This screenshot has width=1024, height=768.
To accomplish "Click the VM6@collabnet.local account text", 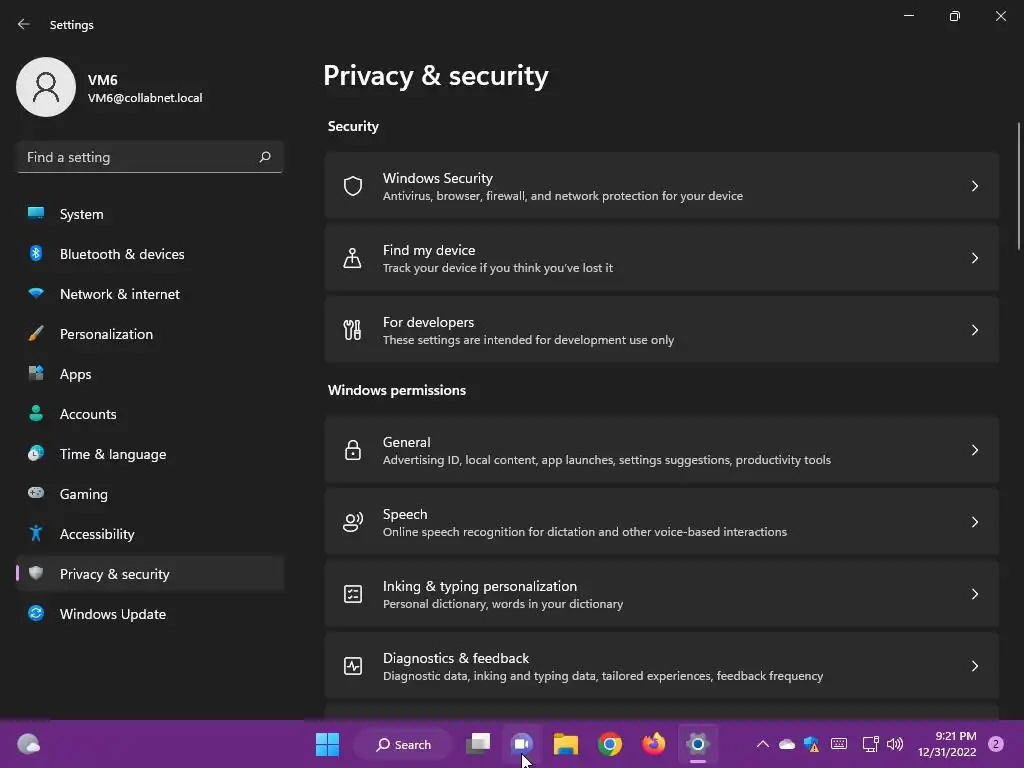I will (145, 98).
